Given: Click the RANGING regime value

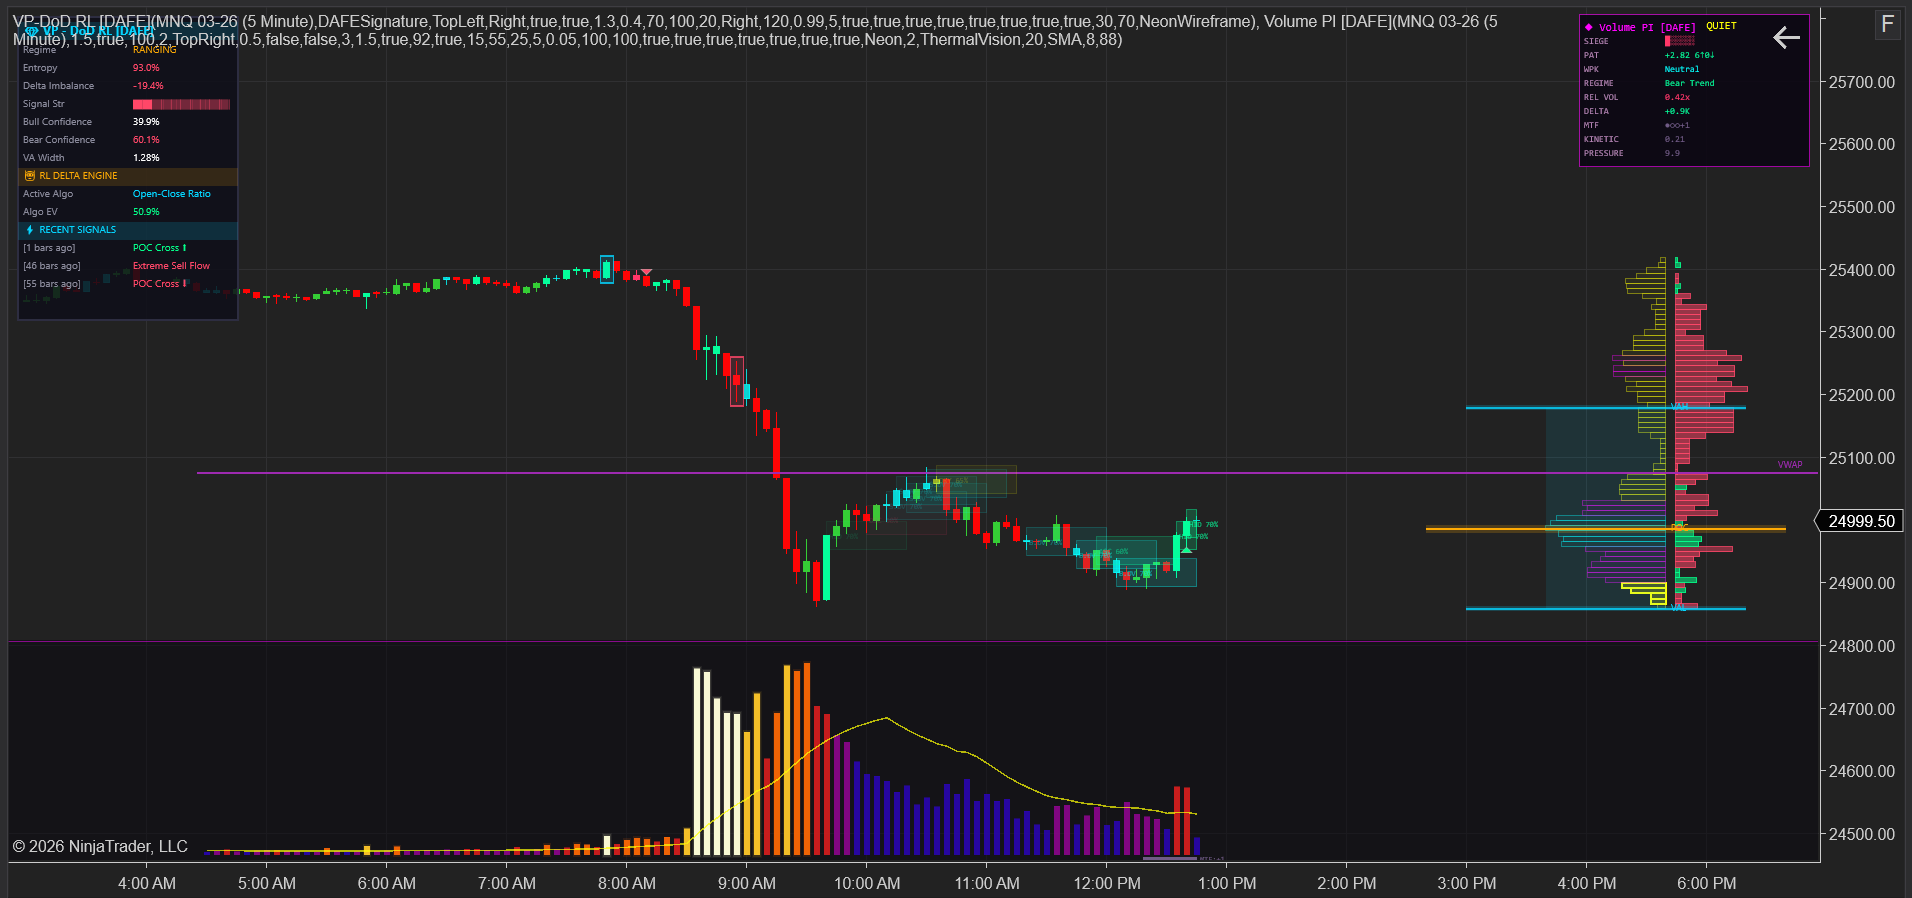Looking at the screenshot, I should click(x=154, y=50).
